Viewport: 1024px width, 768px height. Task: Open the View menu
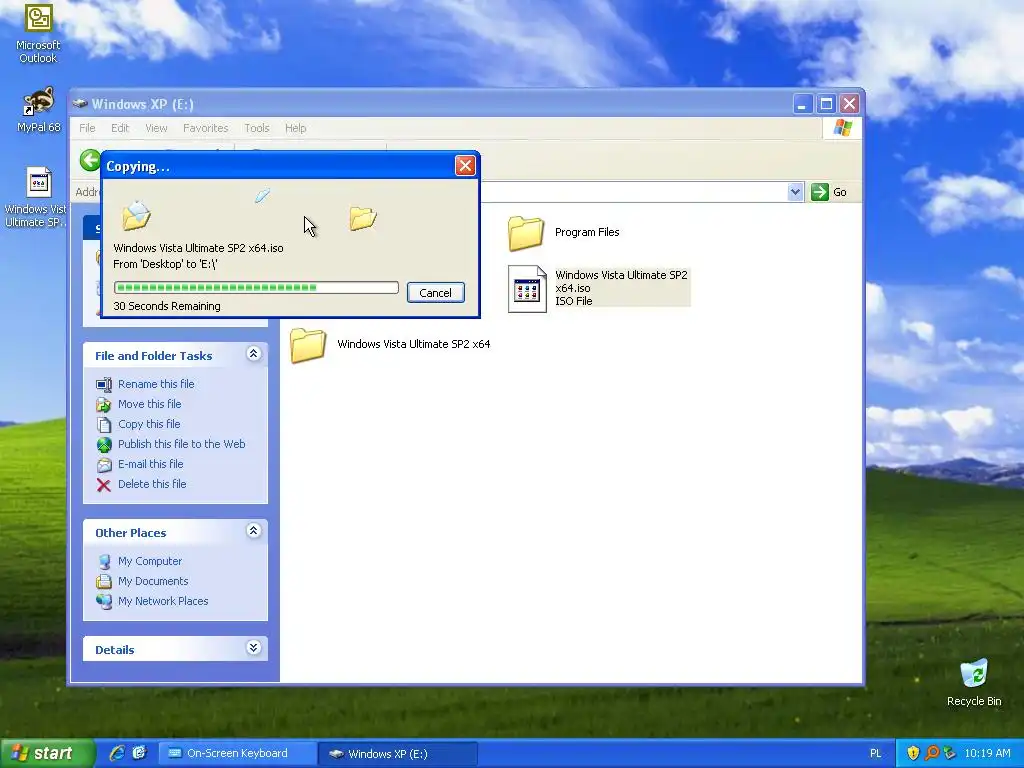pos(156,128)
